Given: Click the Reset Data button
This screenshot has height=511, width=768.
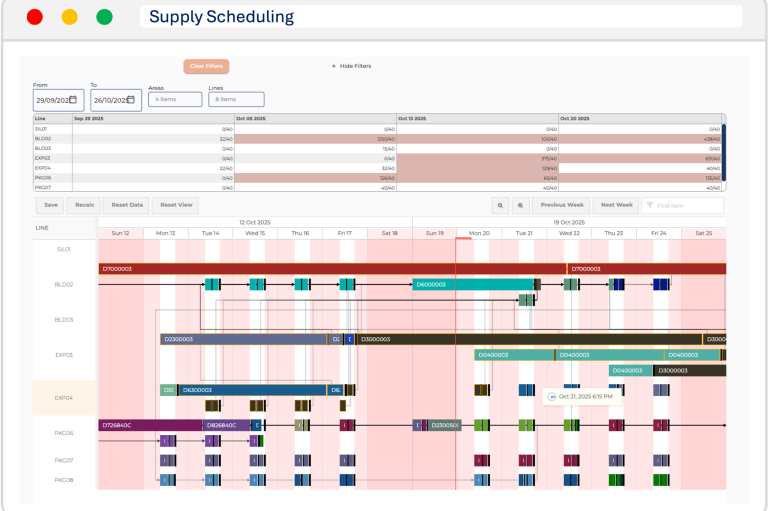Looking at the screenshot, I should point(127,205).
